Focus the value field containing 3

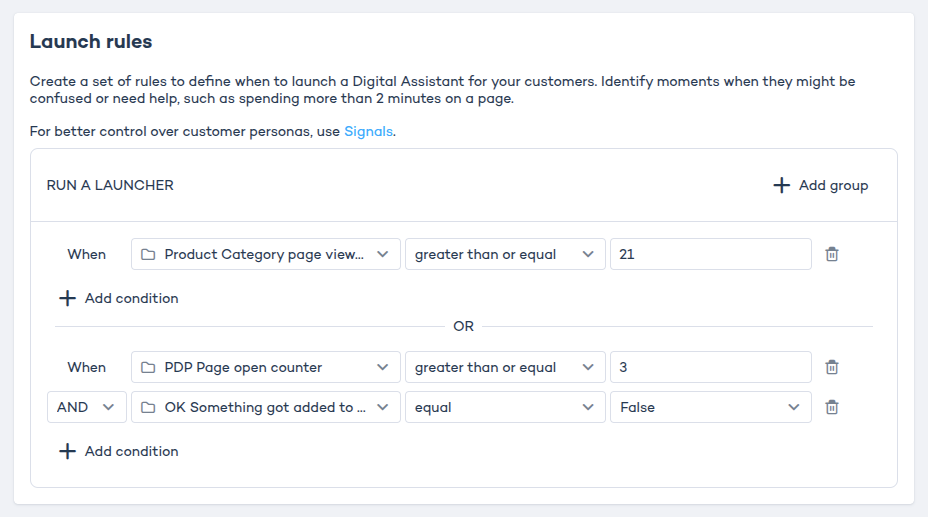710,367
